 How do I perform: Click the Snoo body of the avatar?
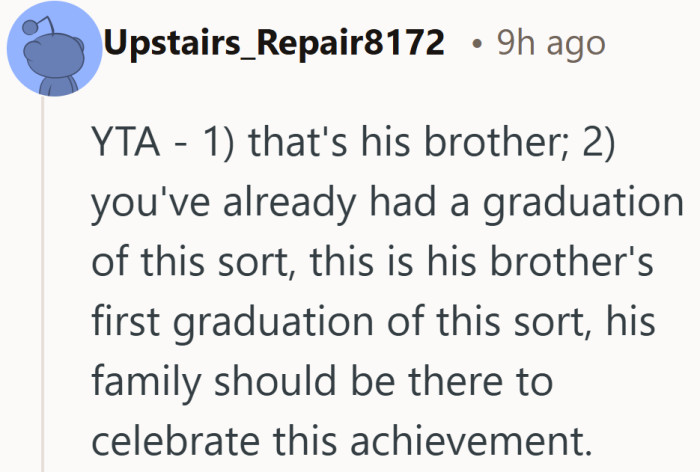[56, 86]
